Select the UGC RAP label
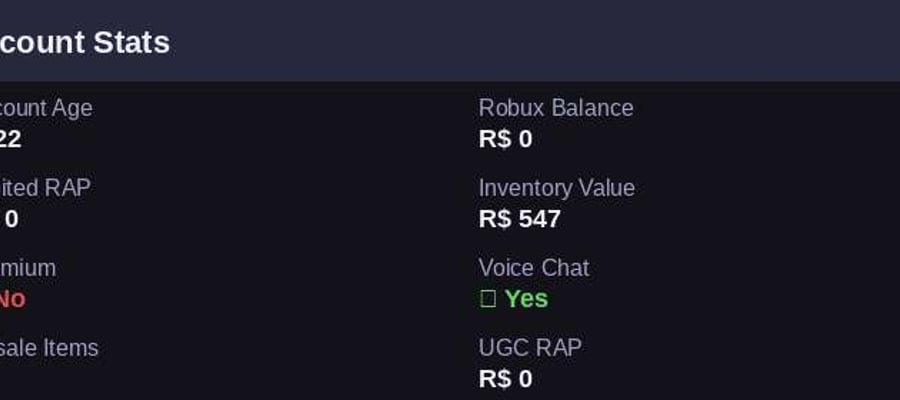Screen dimensions: 900x400 tap(530, 348)
